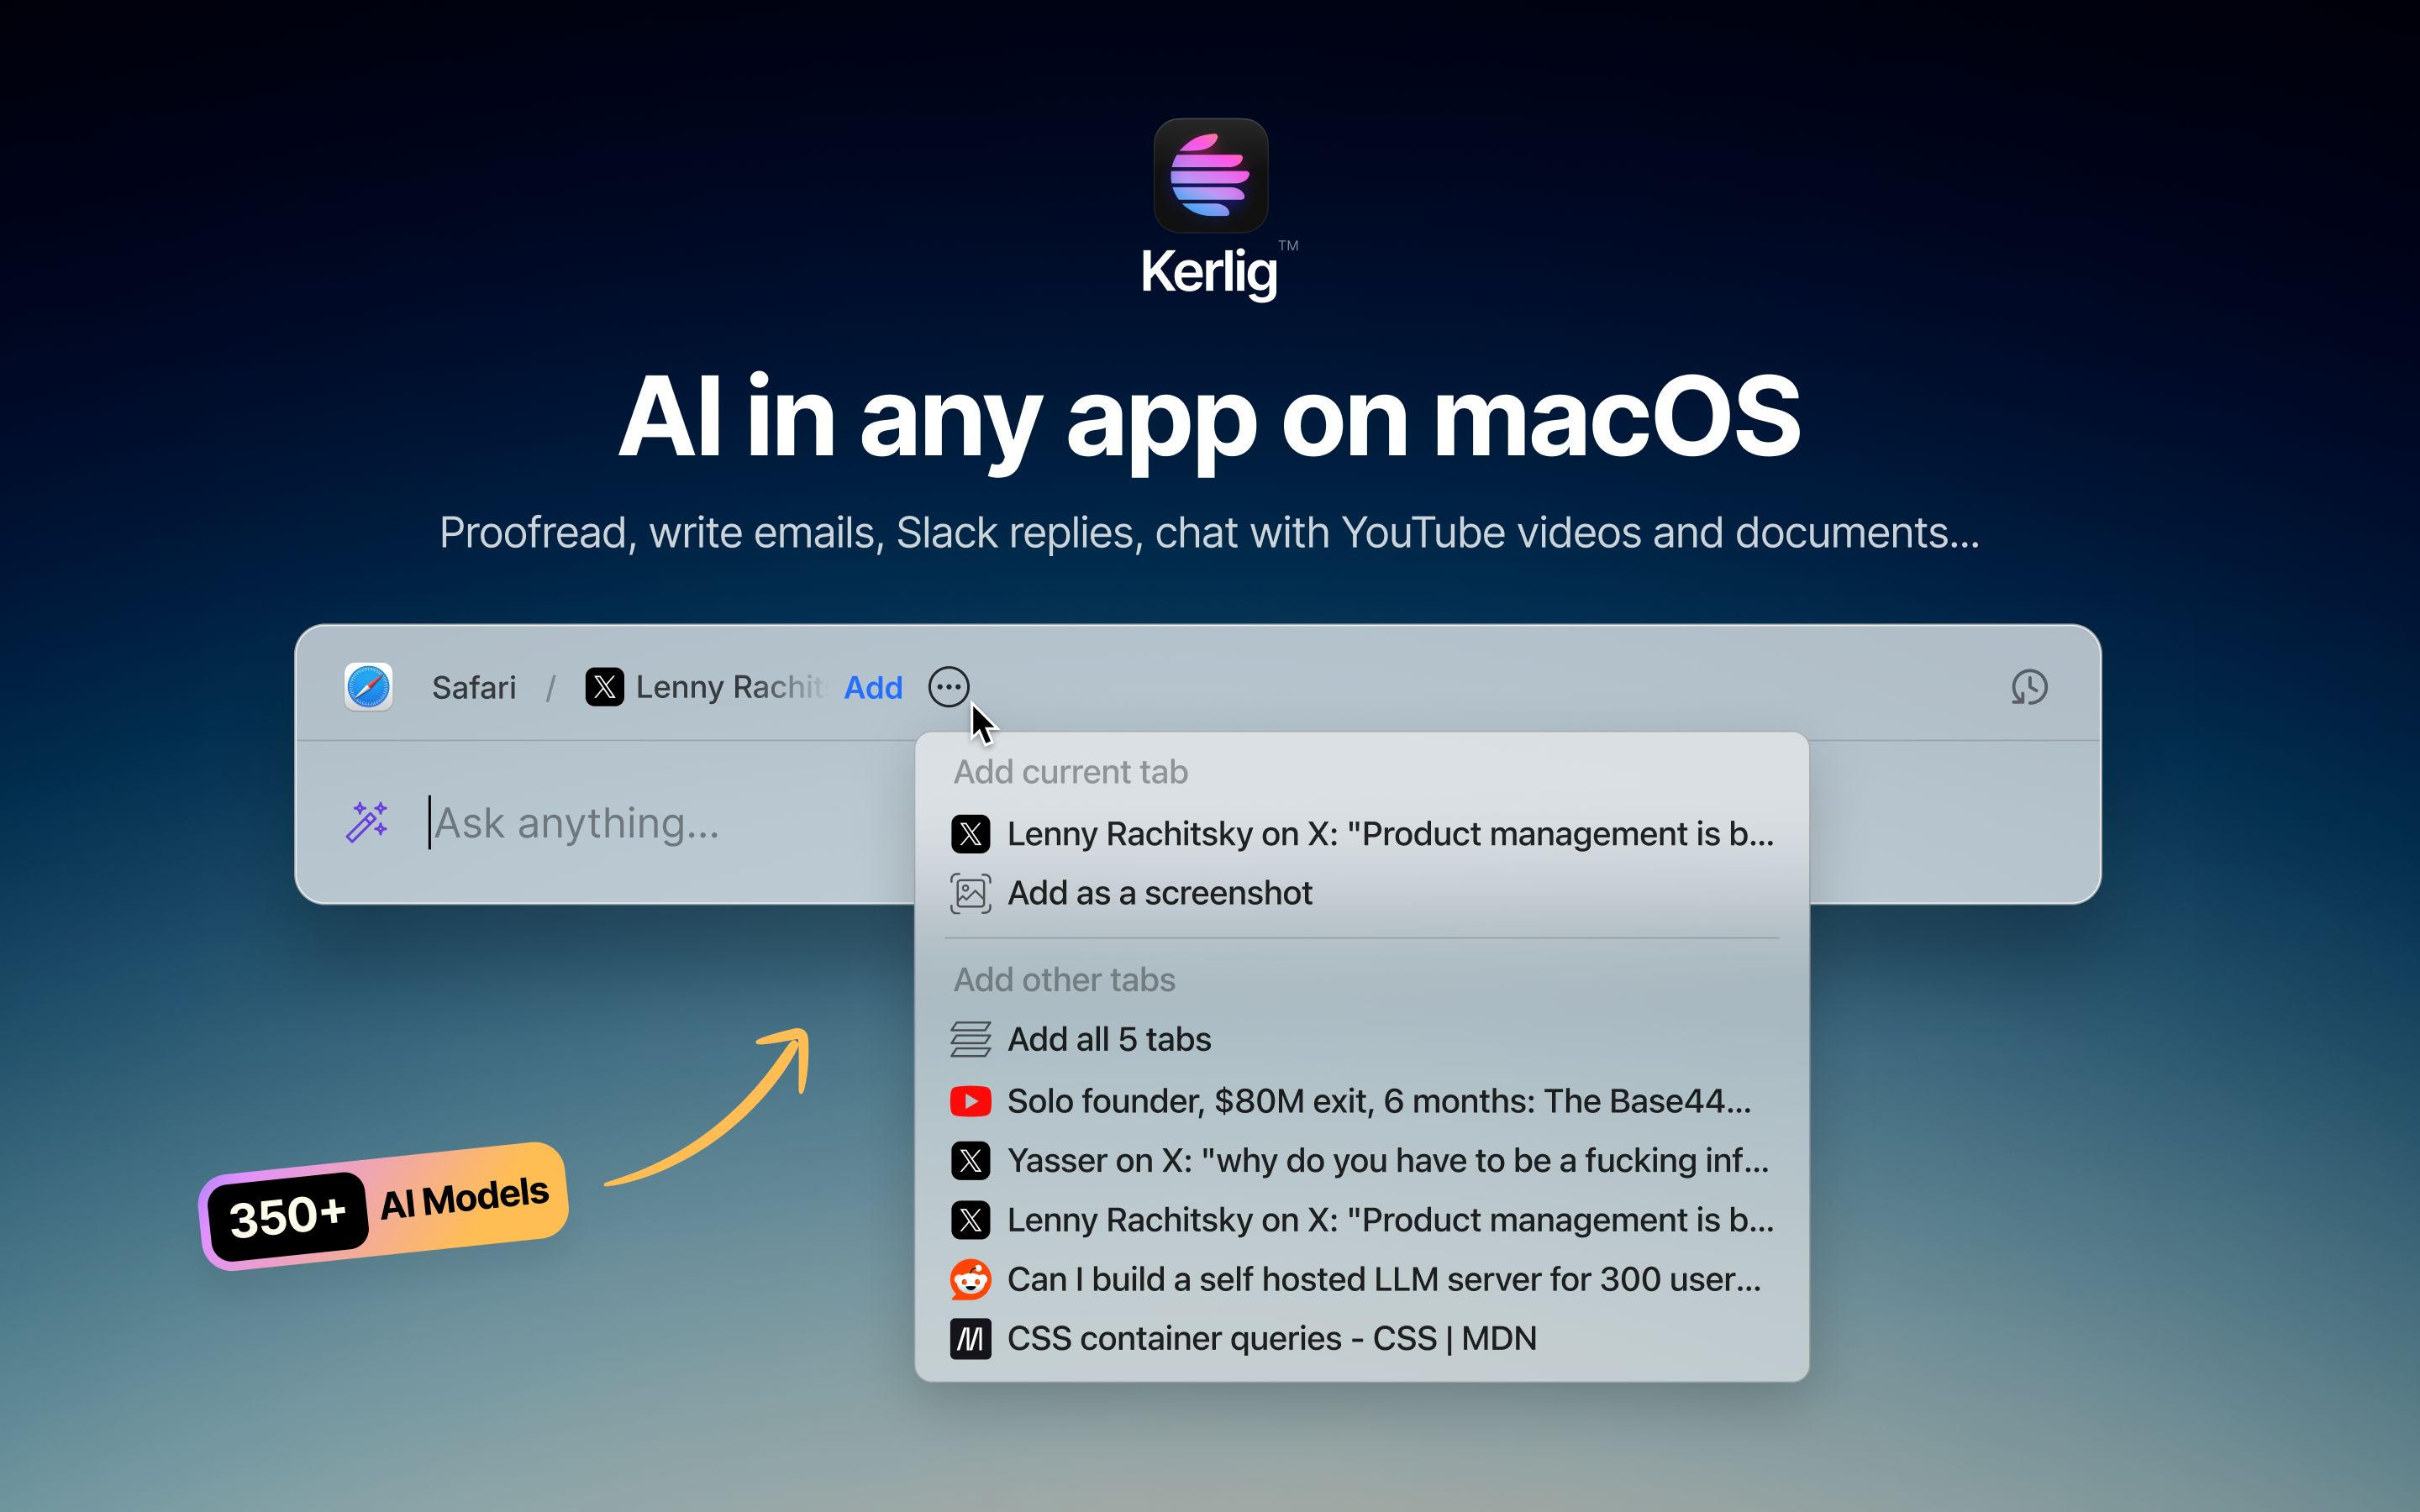This screenshot has height=1512, width=2420.
Task: Click the magic wand prompts icon
Action: click(x=366, y=822)
